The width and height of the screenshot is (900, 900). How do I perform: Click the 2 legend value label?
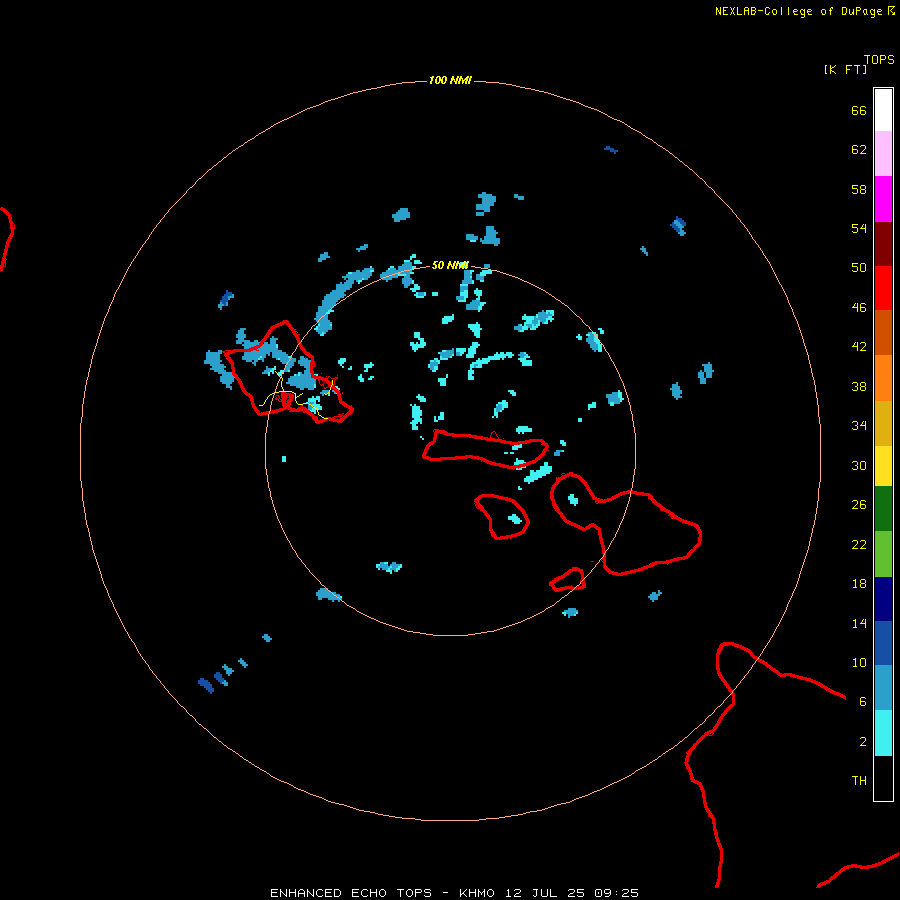[863, 741]
